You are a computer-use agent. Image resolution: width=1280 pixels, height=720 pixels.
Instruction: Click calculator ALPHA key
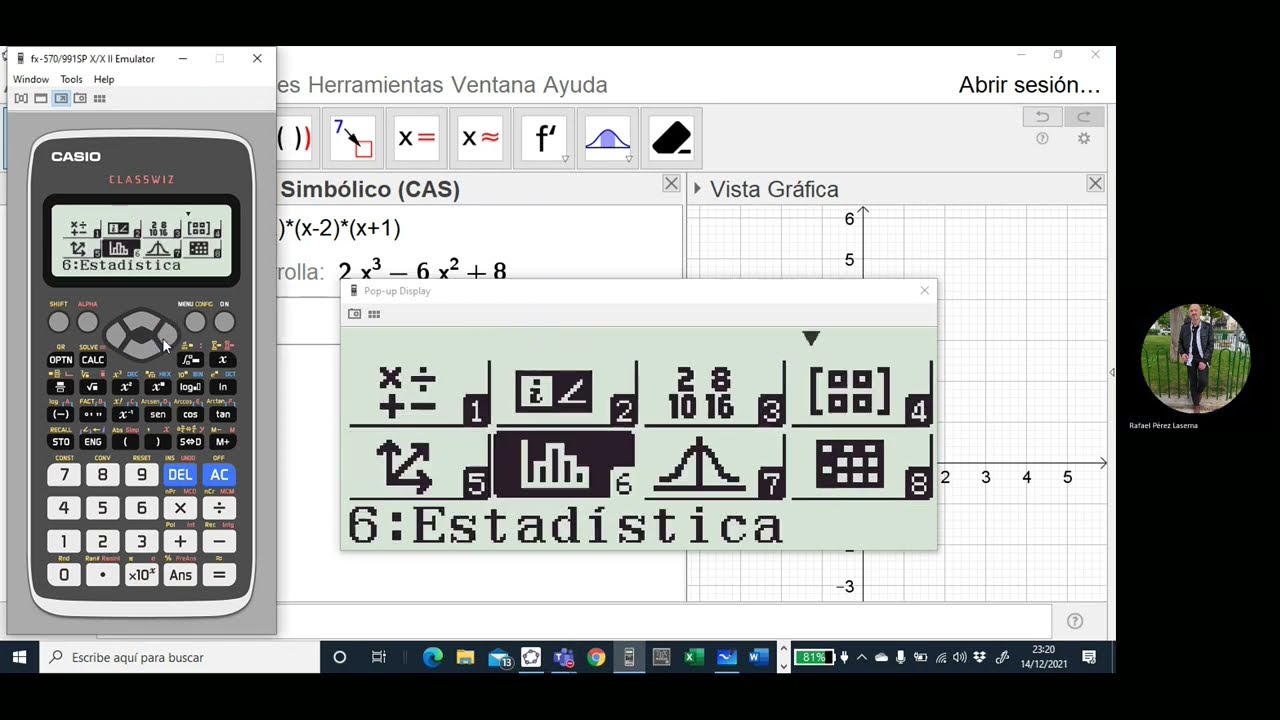[88, 322]
